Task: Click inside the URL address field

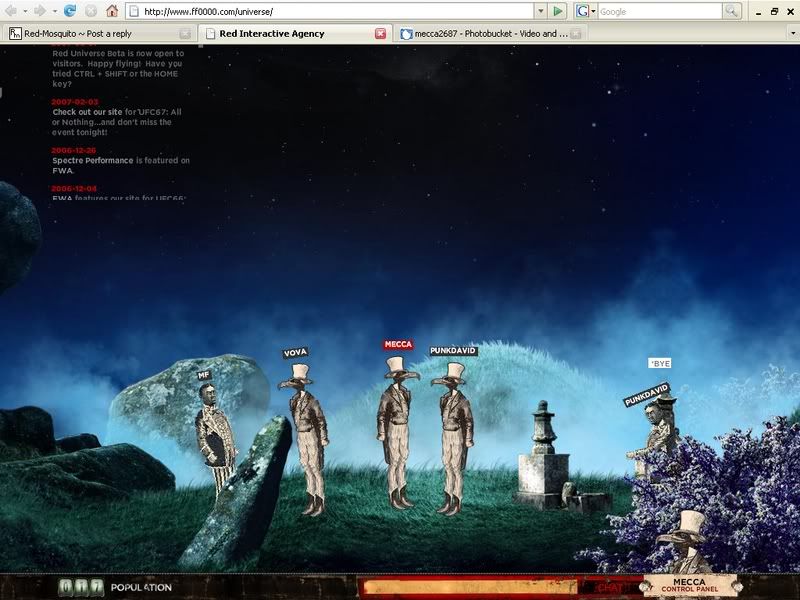Action: (330, 11)
